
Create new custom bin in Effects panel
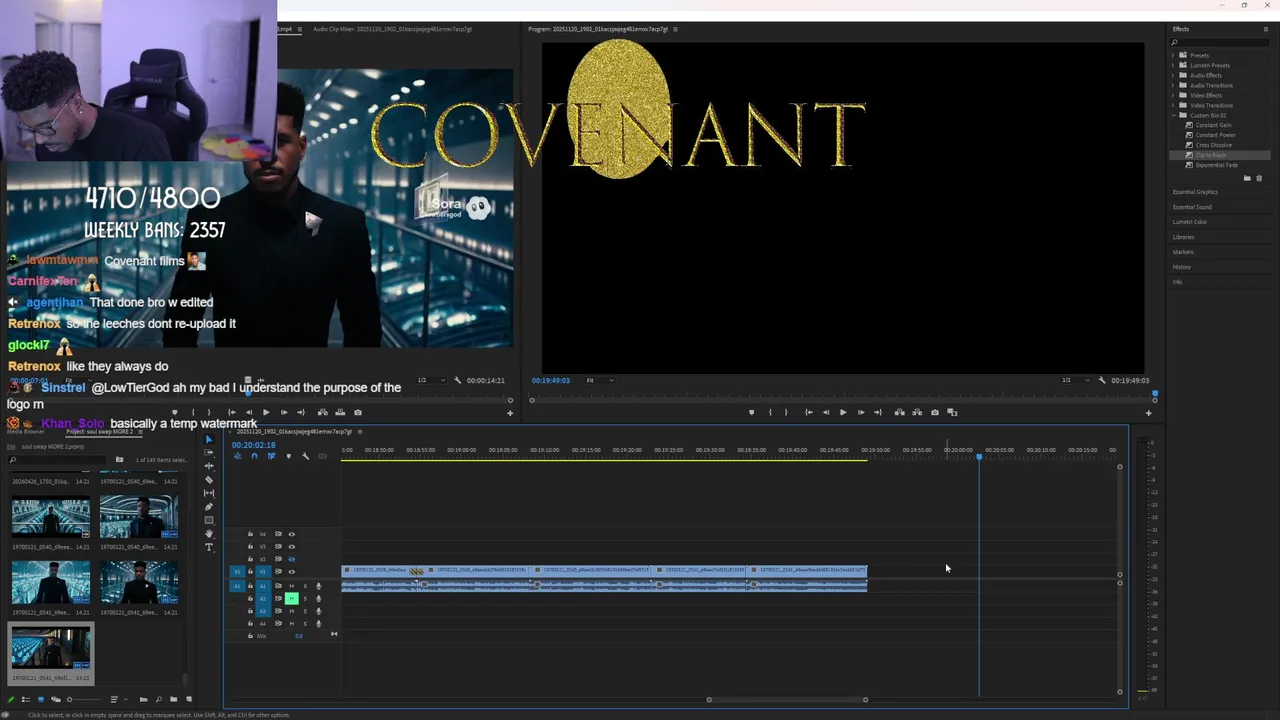pyautogui.click(x=1247, y=178)
